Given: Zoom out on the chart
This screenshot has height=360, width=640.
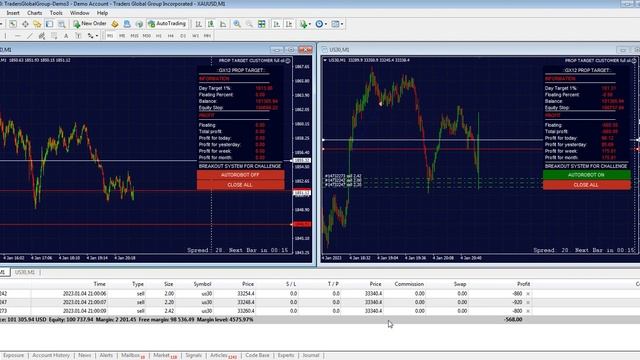Looking at the screenshot, I should (249, 24).
